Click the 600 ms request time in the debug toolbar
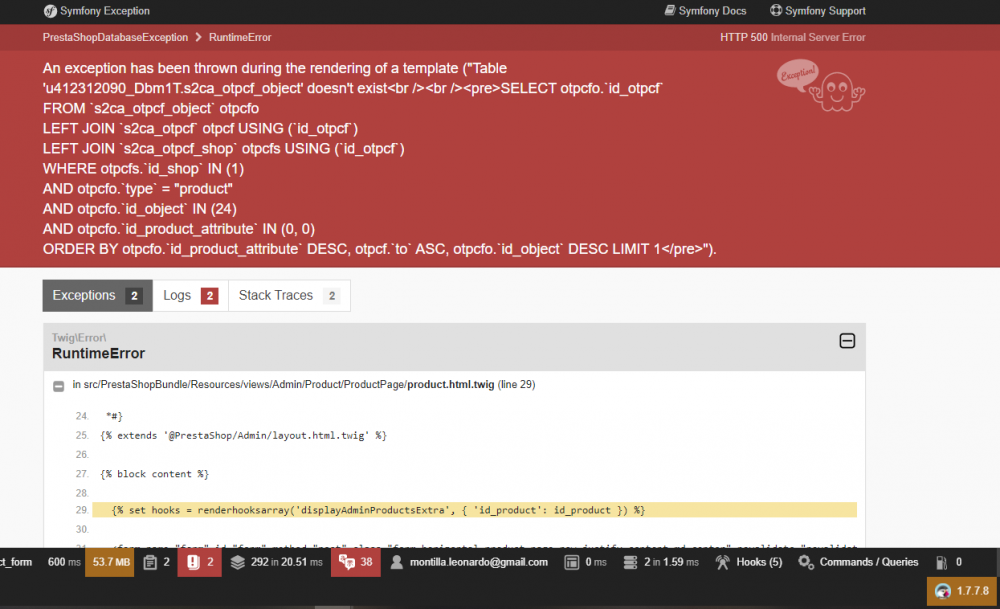The width and height of the screenshot is (1000, 609). pos(64,562)
